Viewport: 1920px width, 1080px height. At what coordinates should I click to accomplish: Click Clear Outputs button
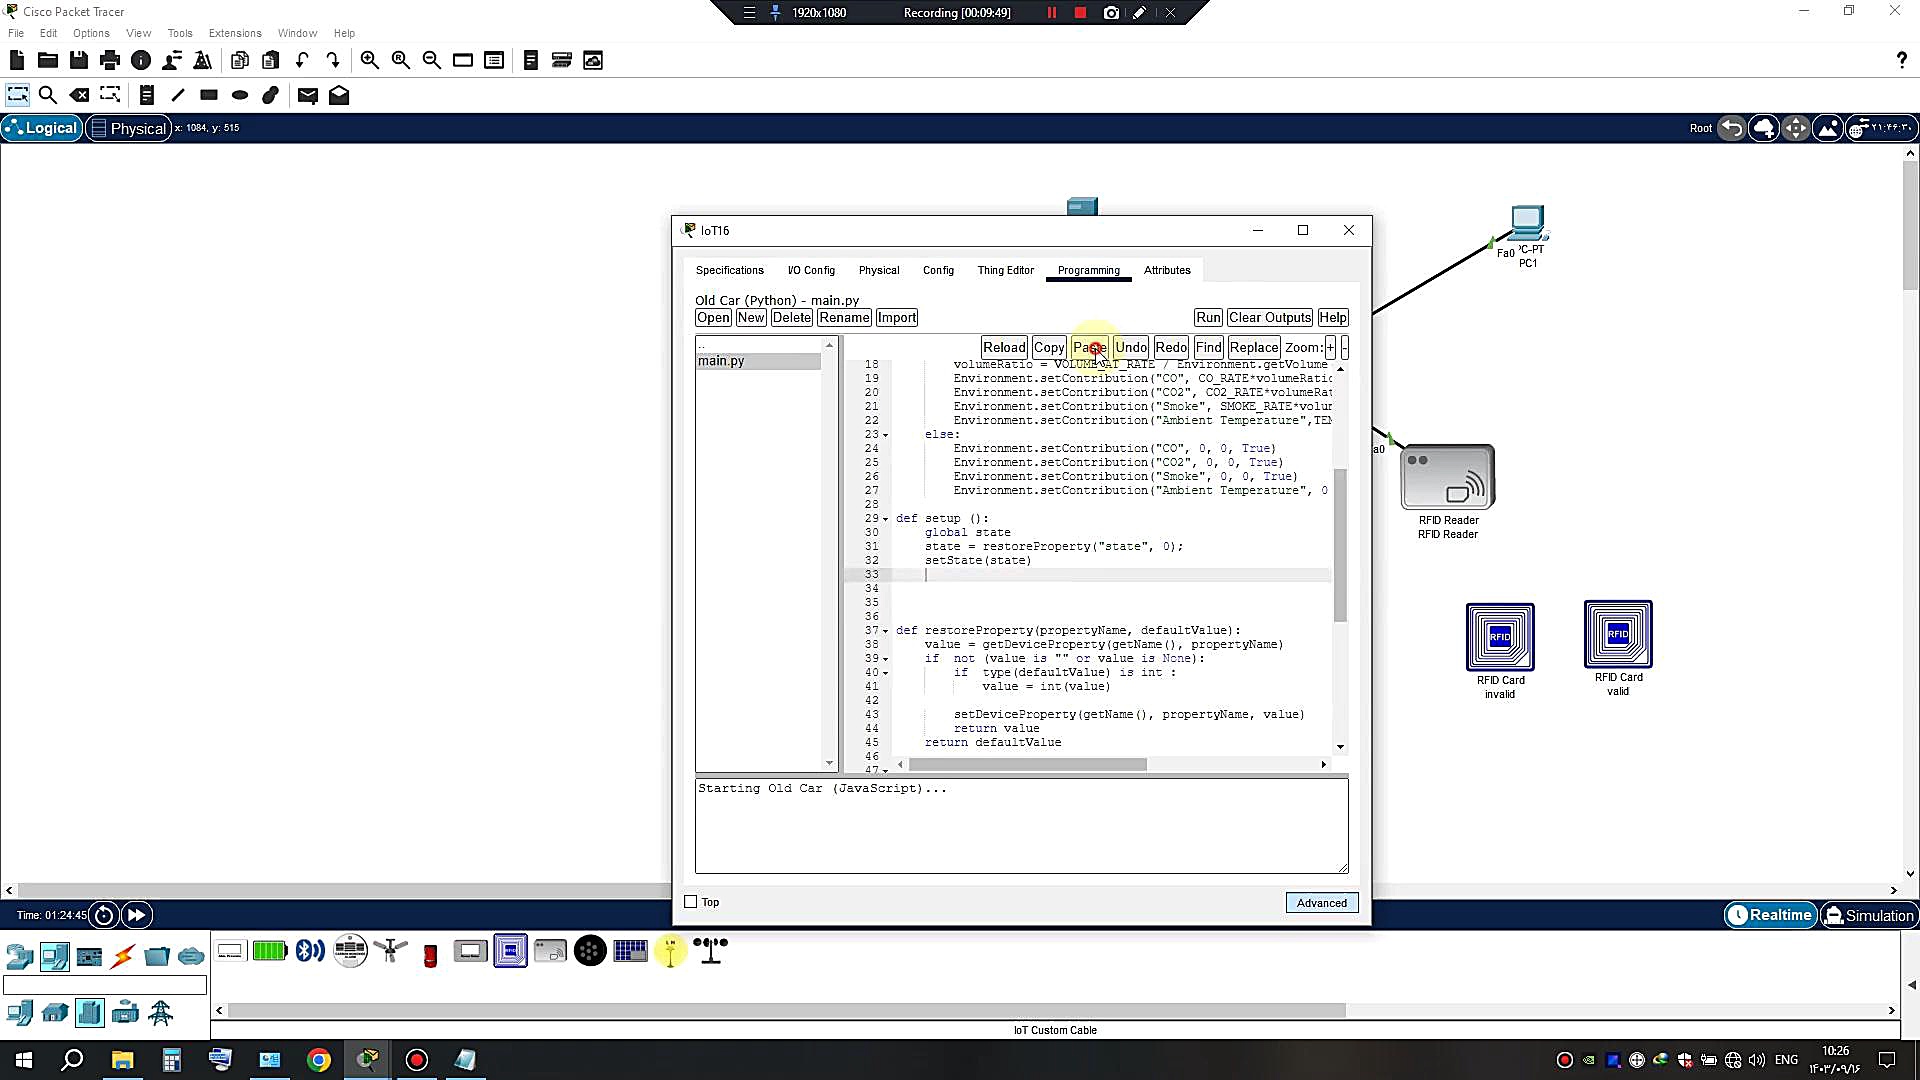[1270, 317]
